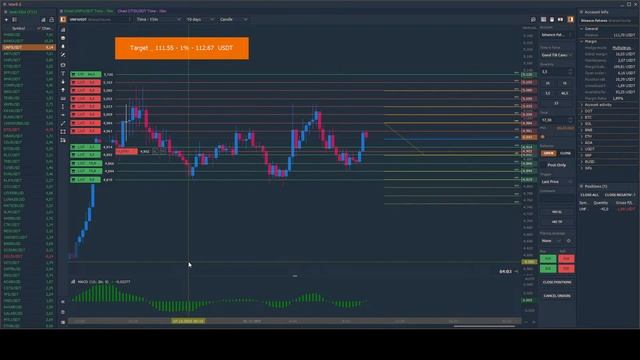This screenshot has width=640, height=360.
Task: Click the upper red Sell button
Action: pyautogui.click(x=566, y=259)
